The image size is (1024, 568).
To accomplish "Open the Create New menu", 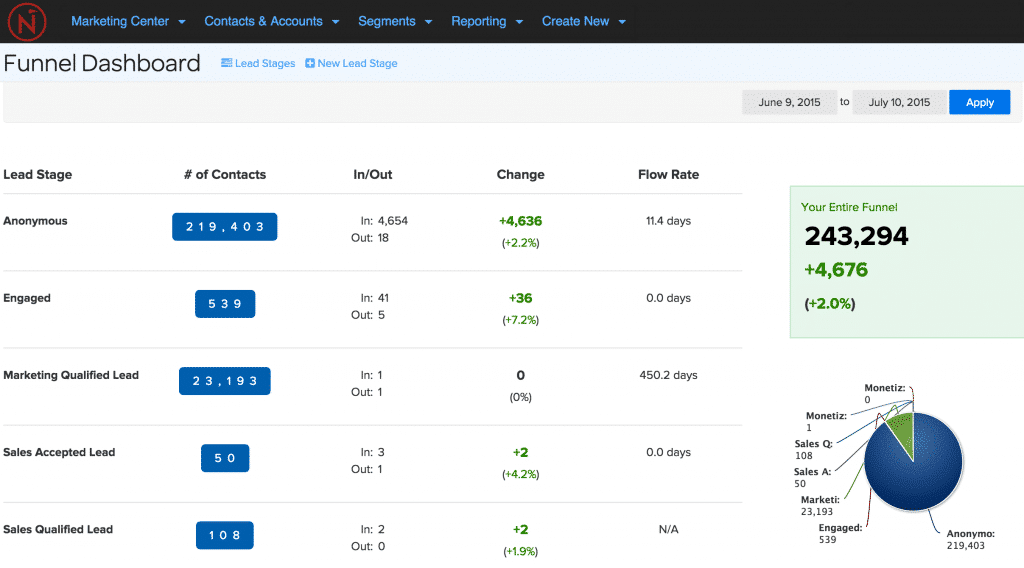I will (x=583, y=21).
